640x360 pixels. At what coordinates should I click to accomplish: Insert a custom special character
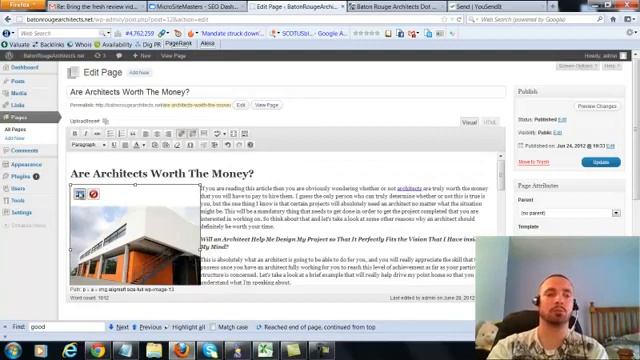click(x=190, y=145)
